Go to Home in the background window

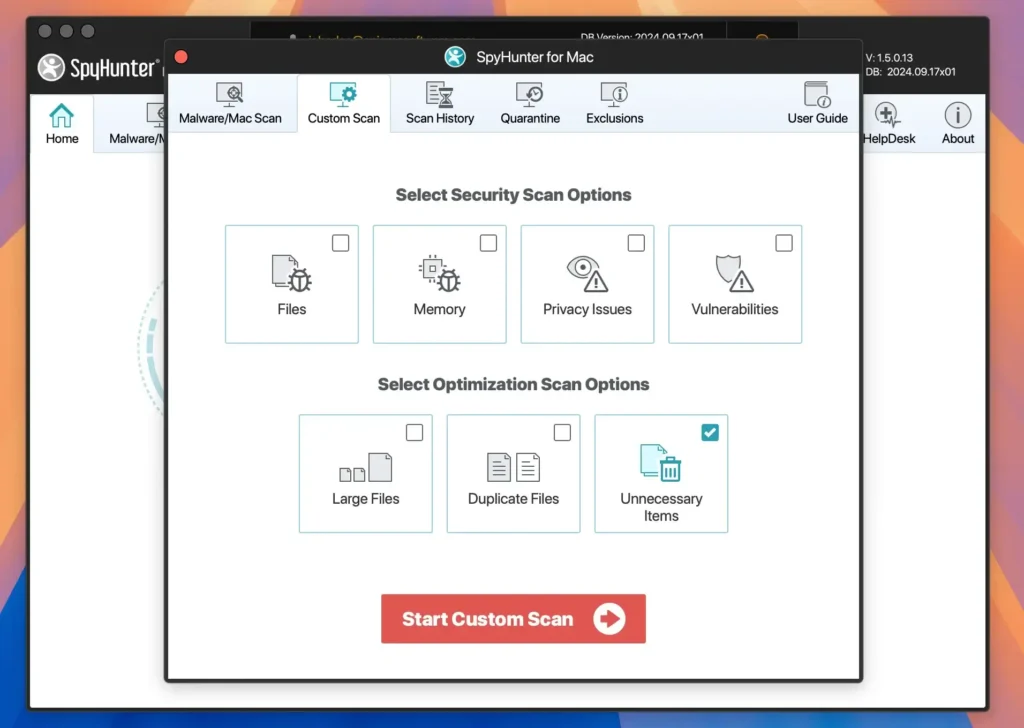(x=62, y=123)
